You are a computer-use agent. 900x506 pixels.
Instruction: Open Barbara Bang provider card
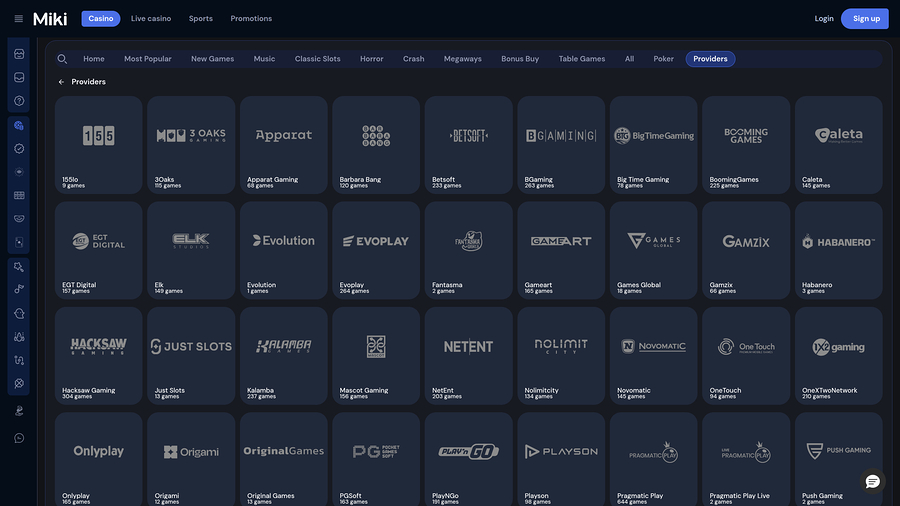pyautogui.click(x=376, y=145)
